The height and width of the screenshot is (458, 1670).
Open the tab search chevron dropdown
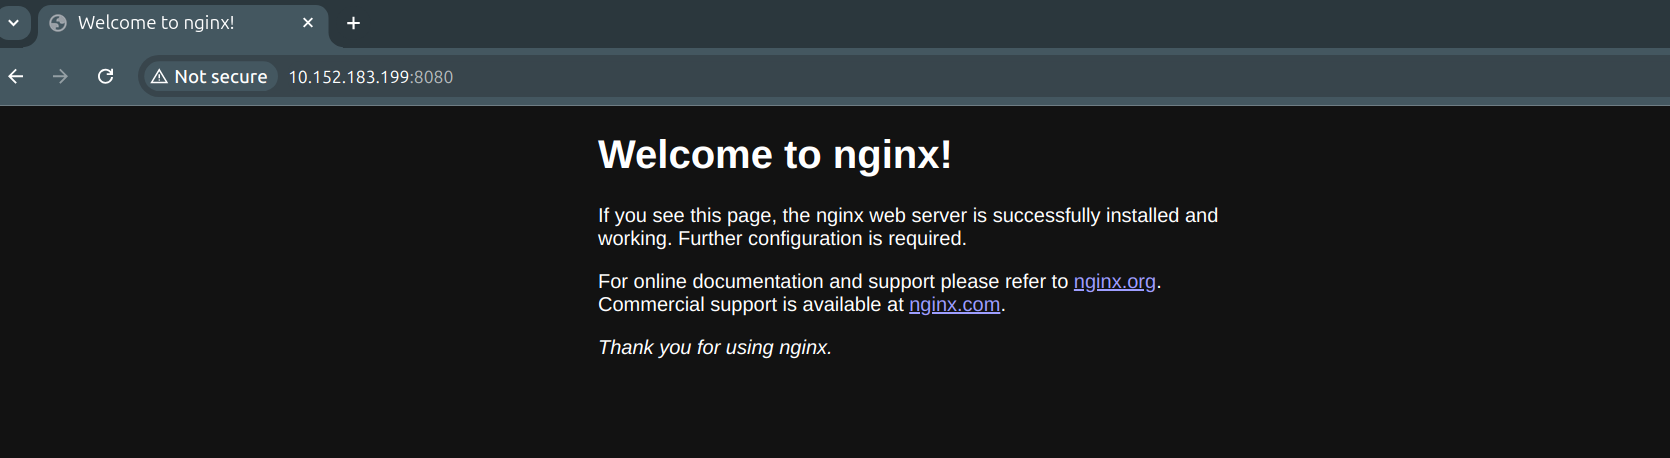[14, 22]
